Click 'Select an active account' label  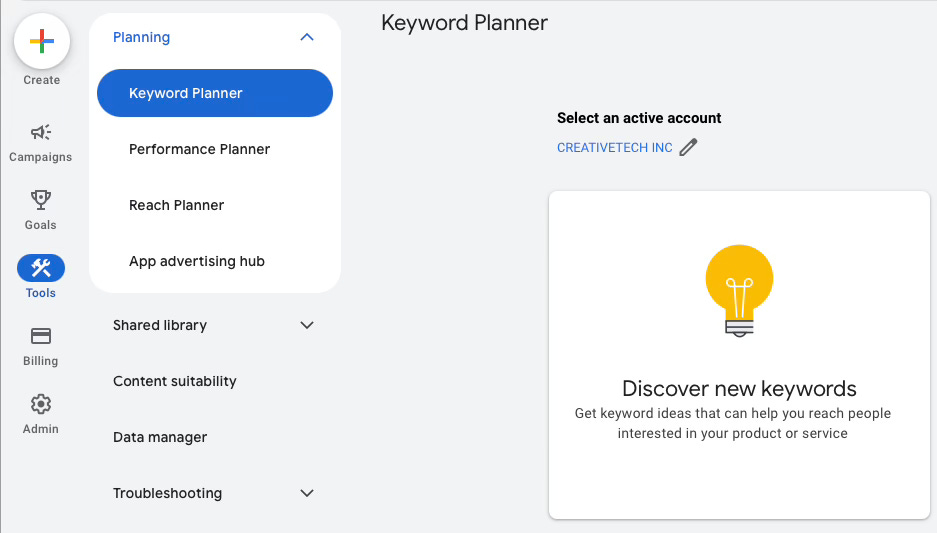click(639, 118)
